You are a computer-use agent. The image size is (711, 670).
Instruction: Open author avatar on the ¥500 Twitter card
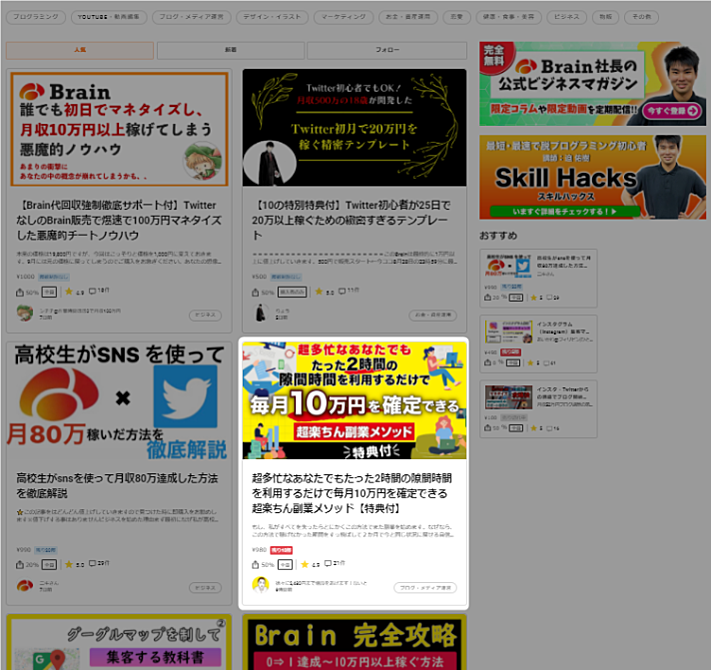click(260, 313)
